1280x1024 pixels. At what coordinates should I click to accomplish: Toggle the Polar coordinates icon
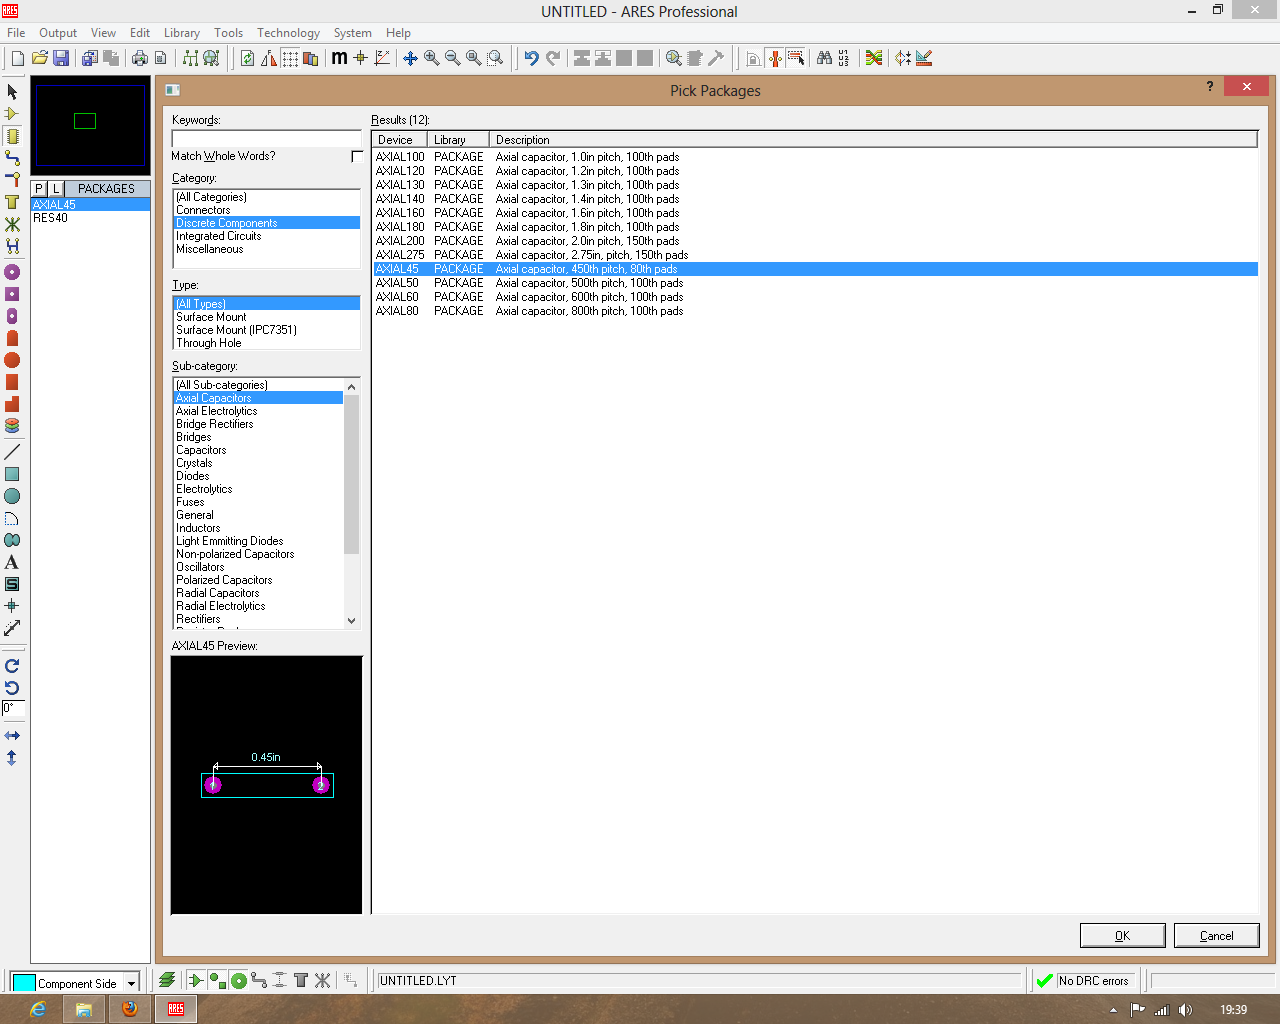pos(382,58)
